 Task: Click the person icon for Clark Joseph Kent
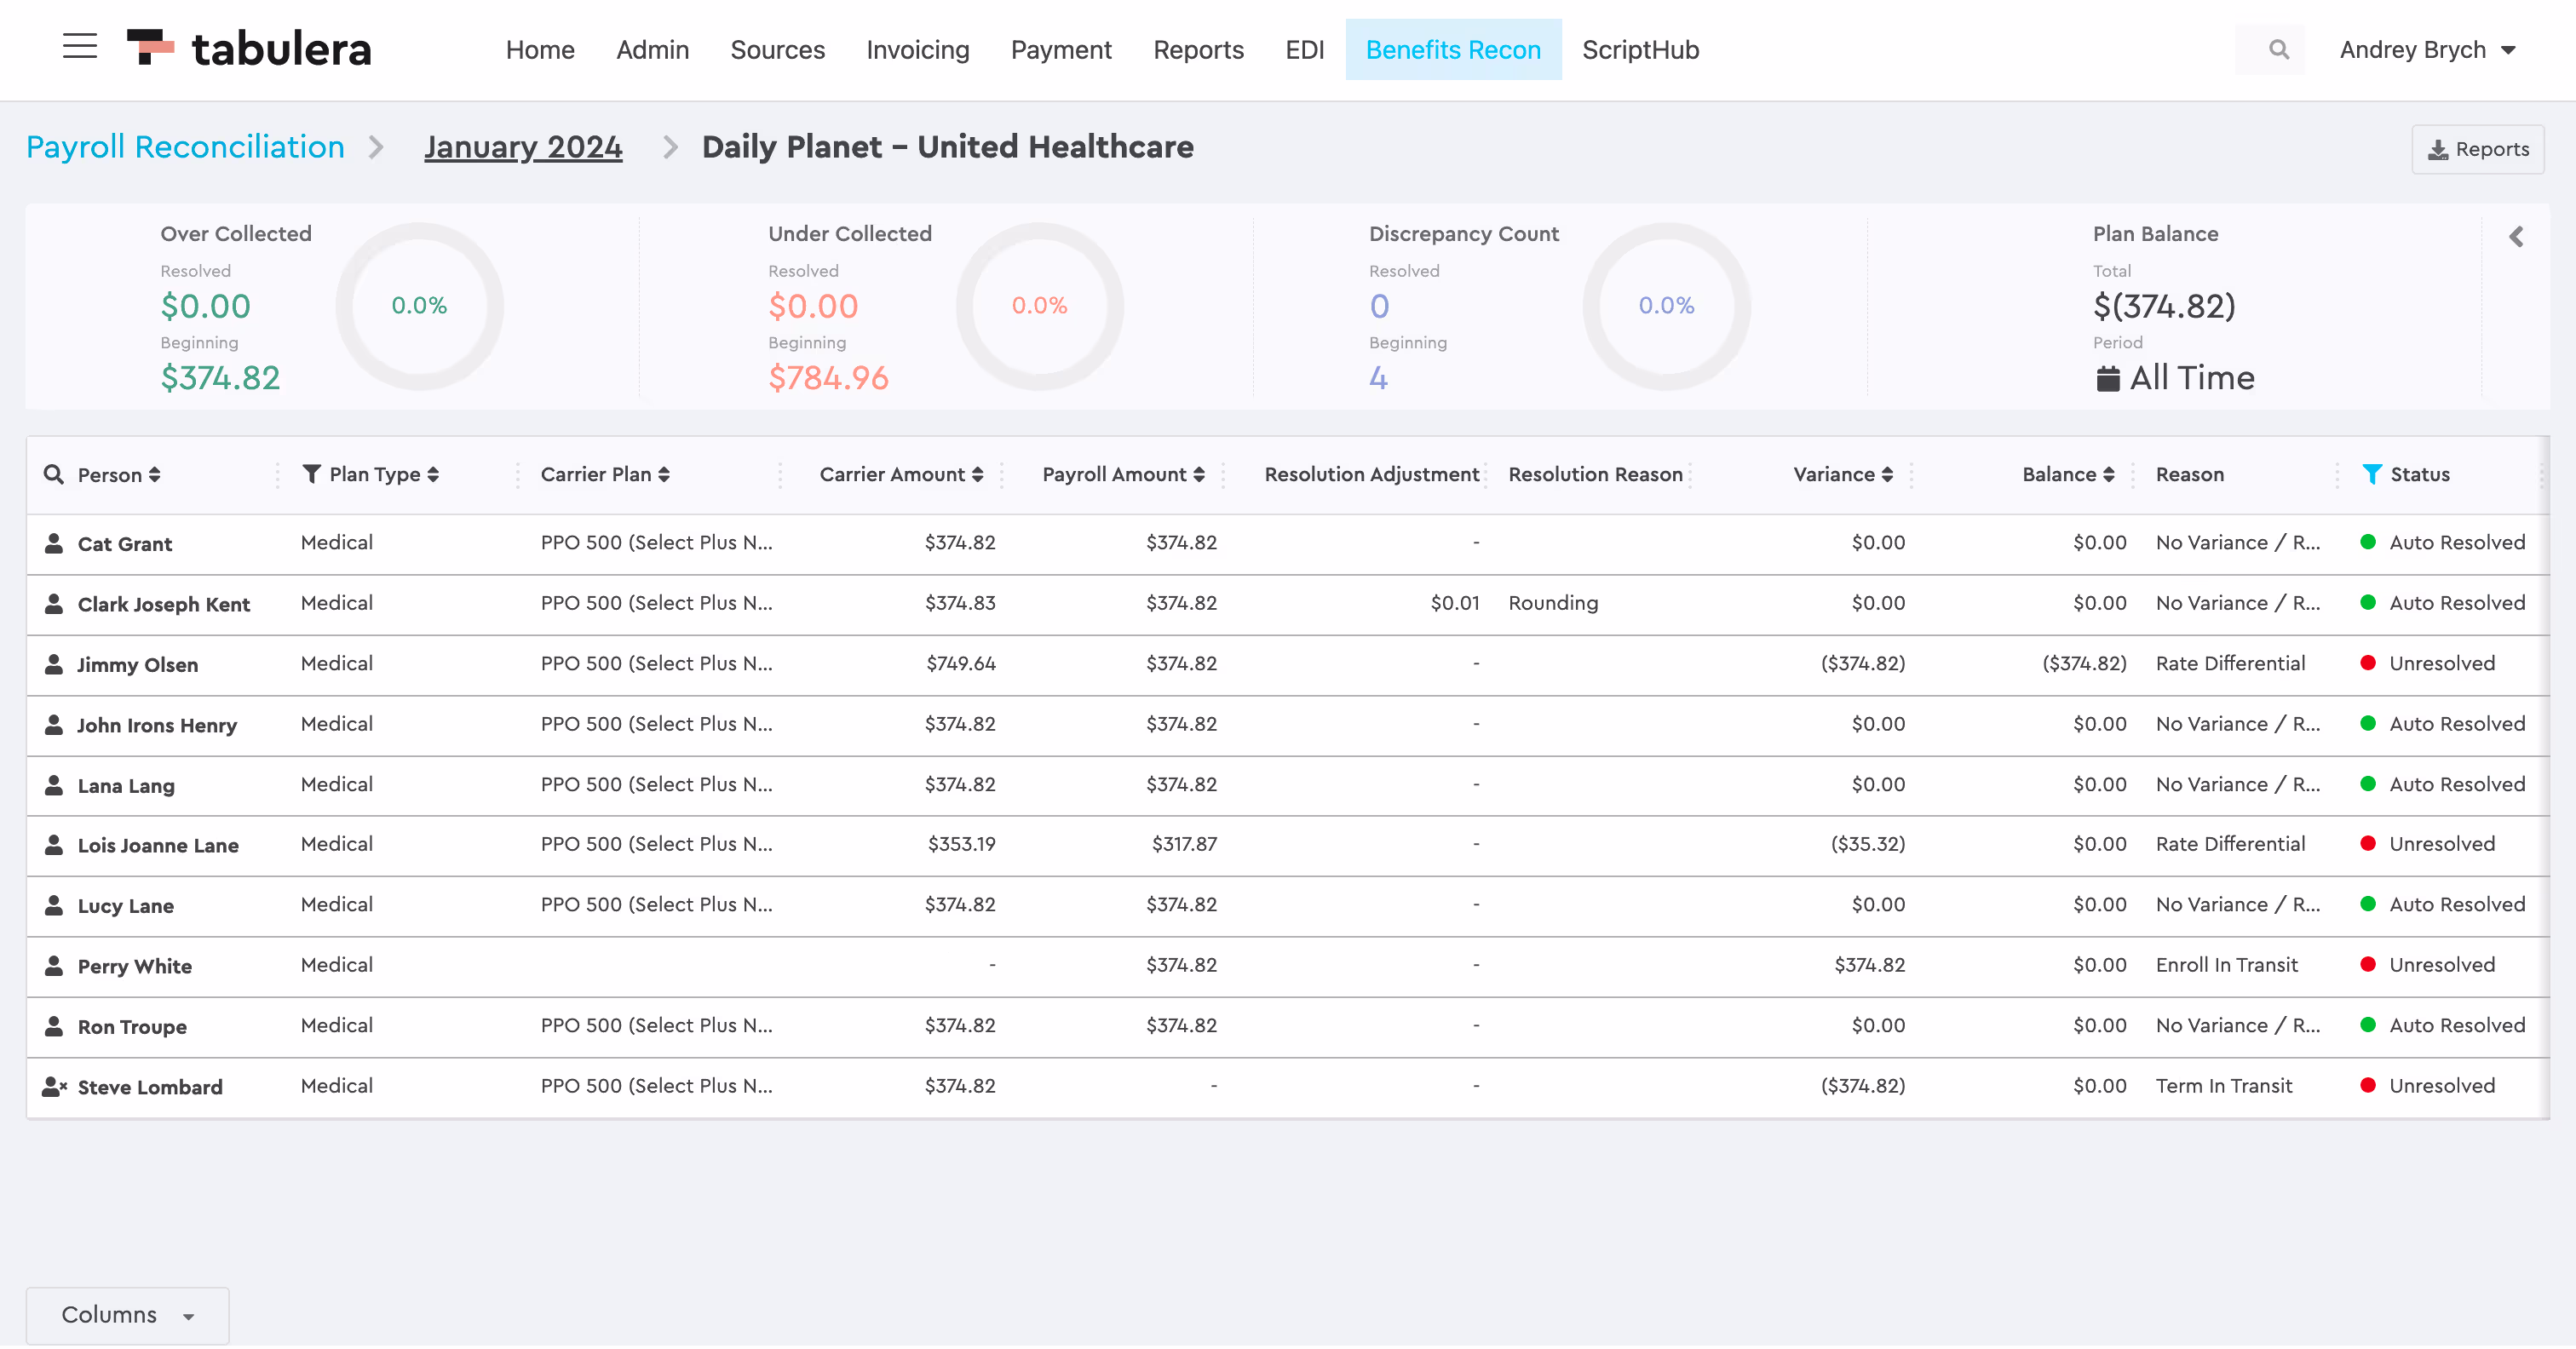pyautogui.click(x=54, y=604)
